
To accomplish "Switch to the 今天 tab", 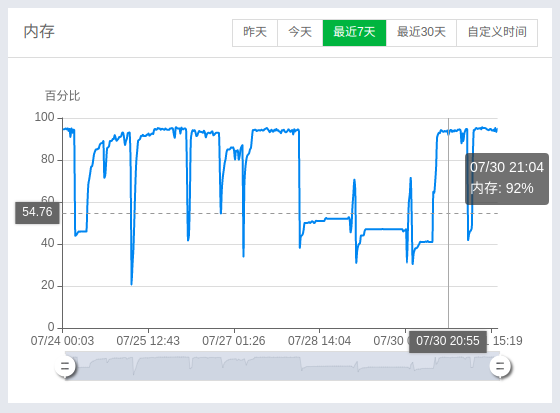I will tap(300, 33).
